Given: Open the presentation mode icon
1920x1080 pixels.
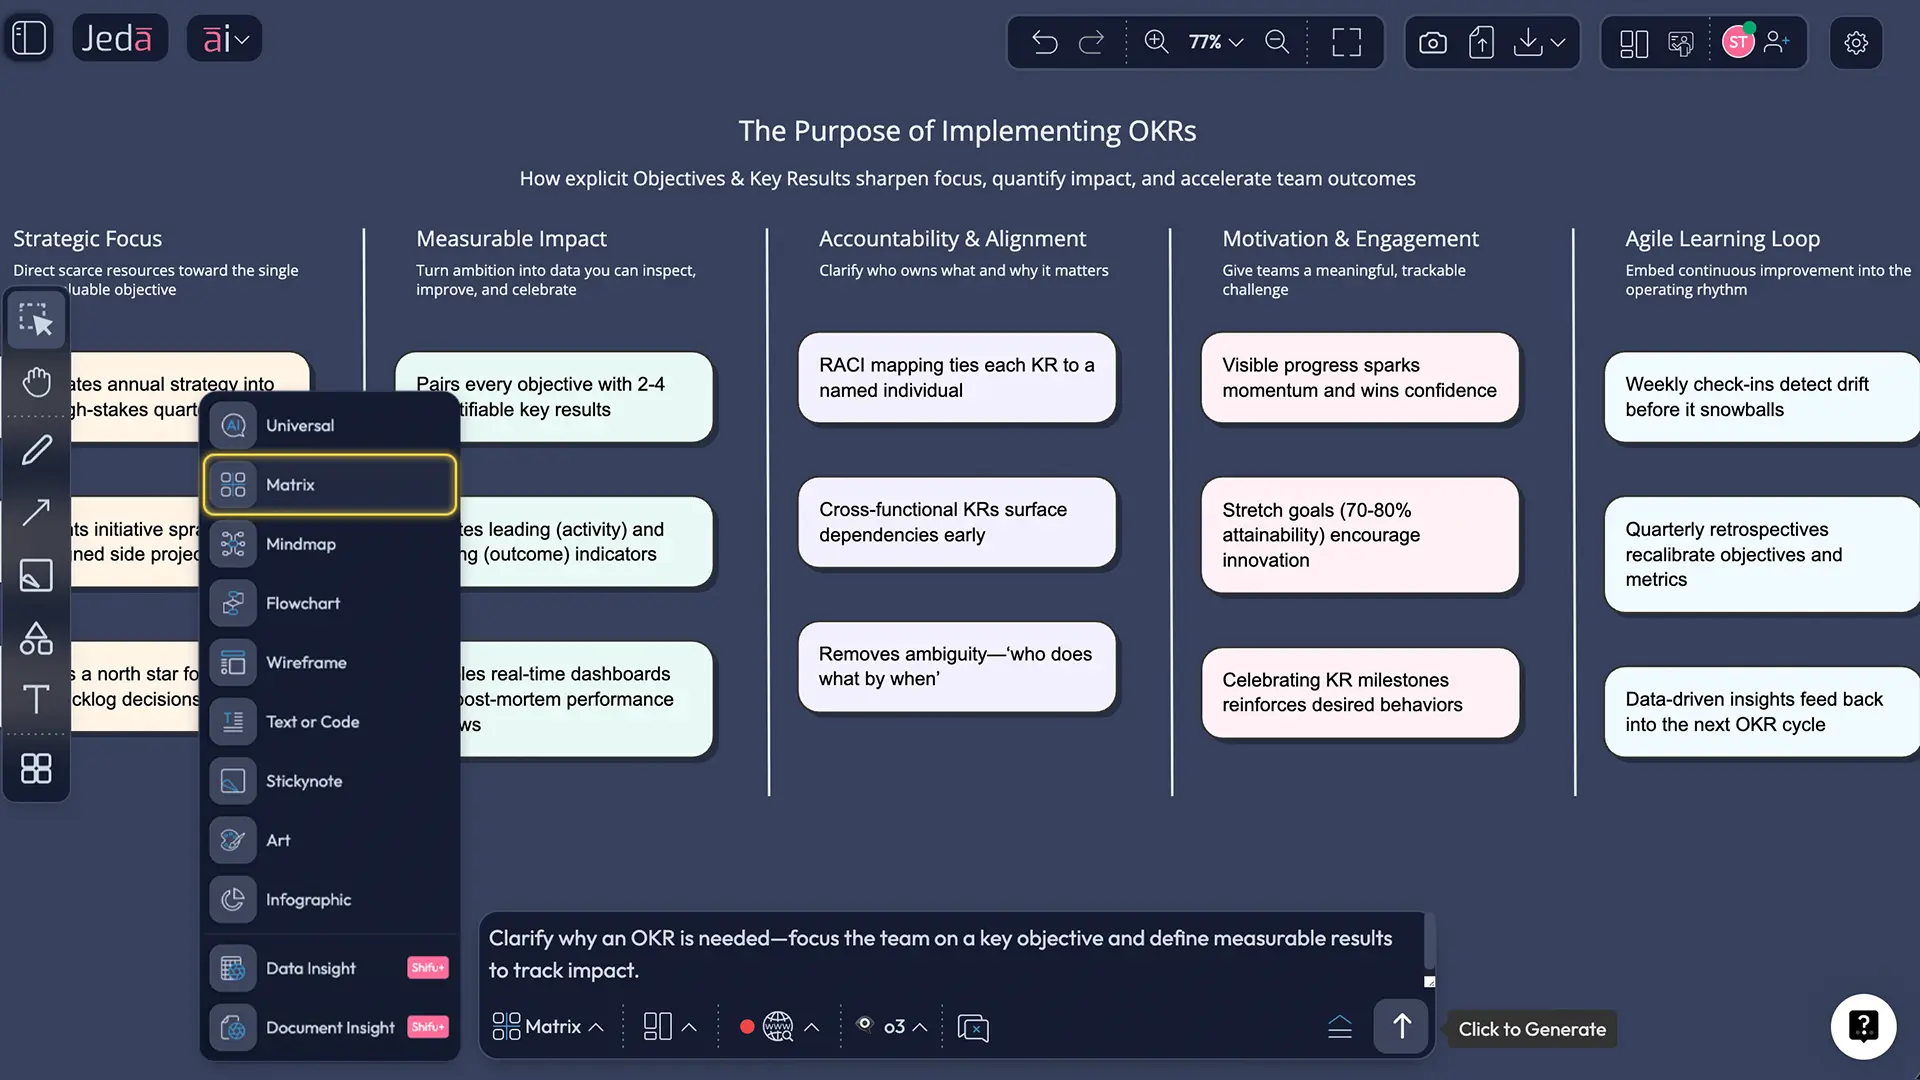Looking at the screenshot, I should 1681,42.
